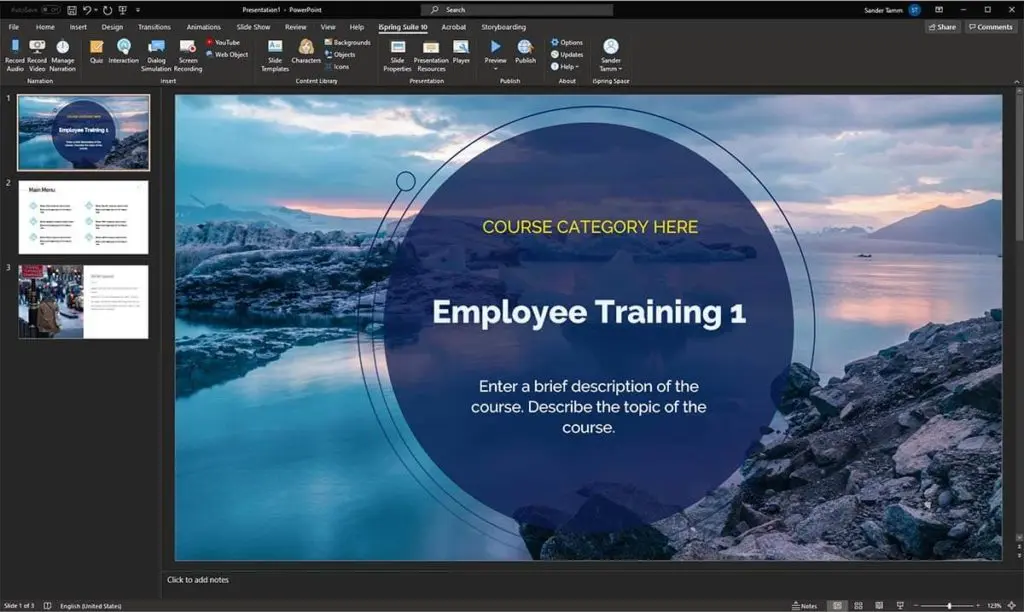Open Characters content library
The width and height of the screenshot is (1024, 612).
[306, 52]
